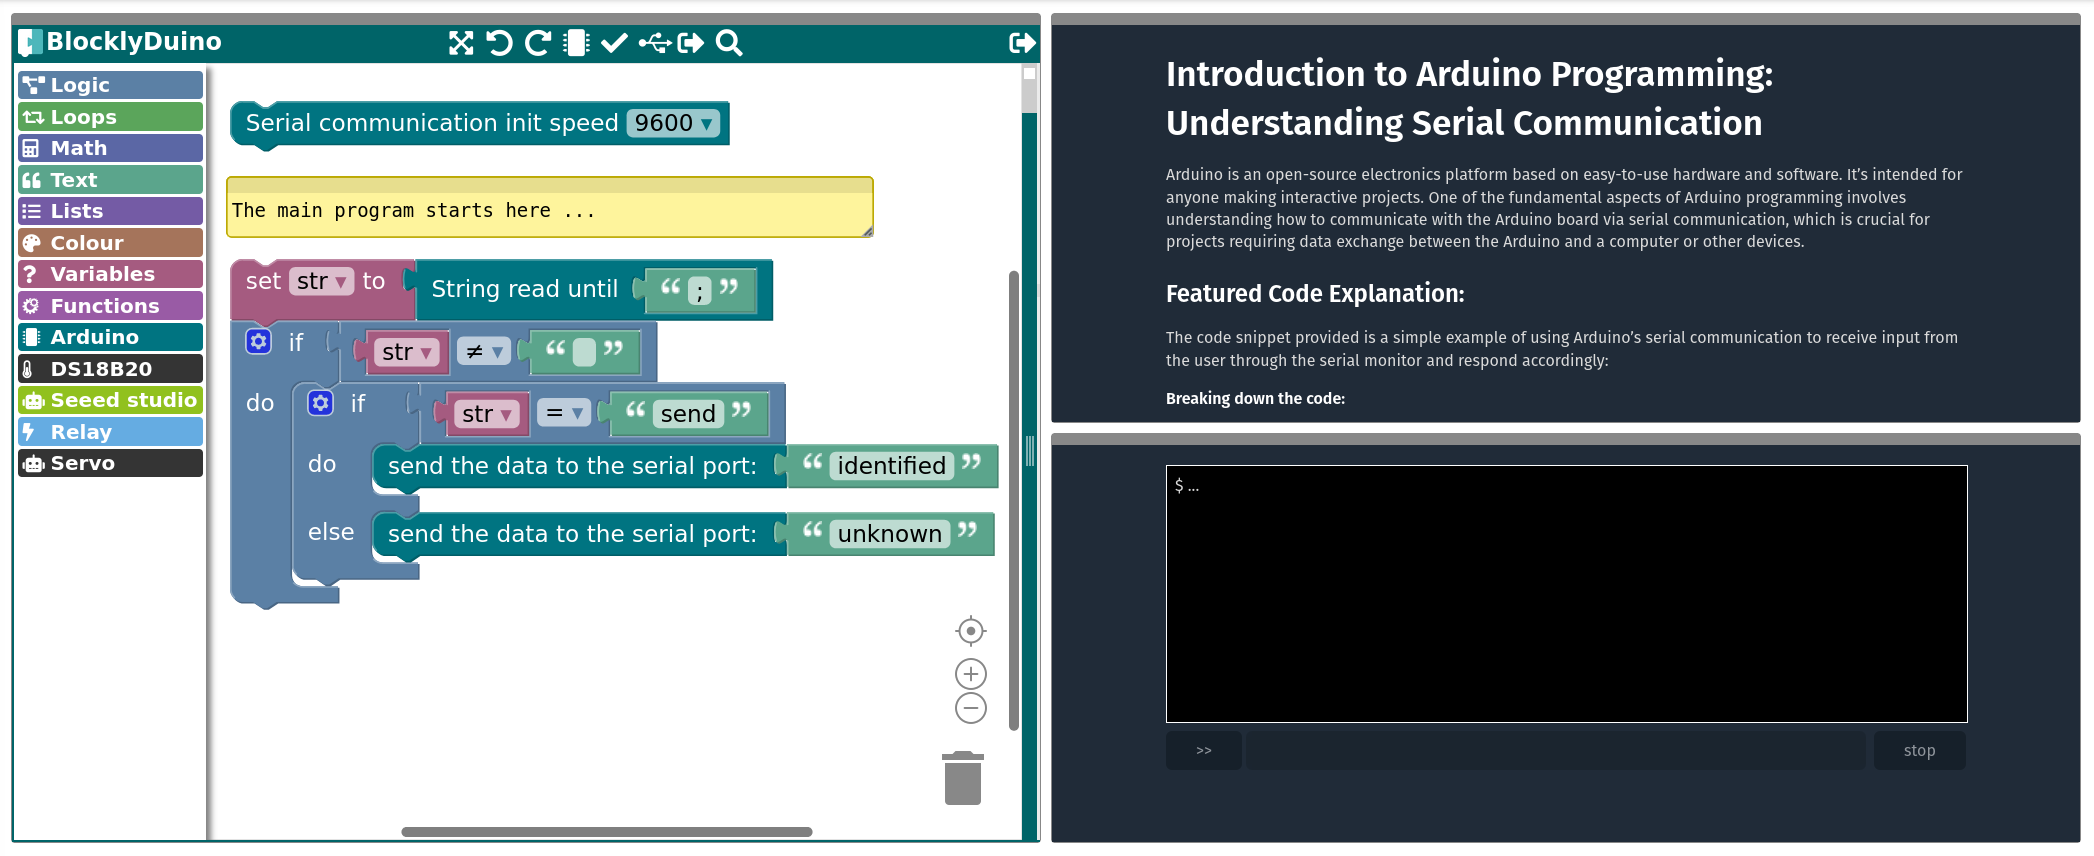2094x856 pixels.
Task: Open the = operator dropdown
Action: (563, 413)
